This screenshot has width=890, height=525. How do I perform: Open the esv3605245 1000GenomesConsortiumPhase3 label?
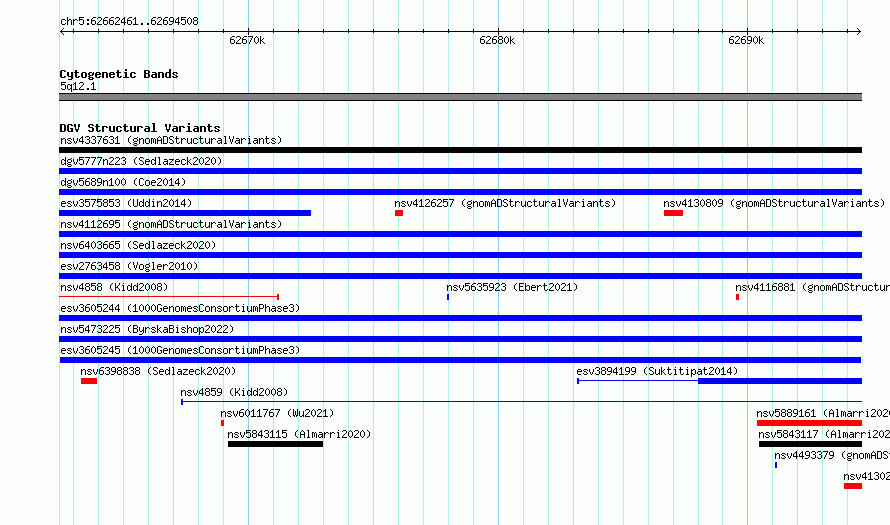(x=180, y=350)
